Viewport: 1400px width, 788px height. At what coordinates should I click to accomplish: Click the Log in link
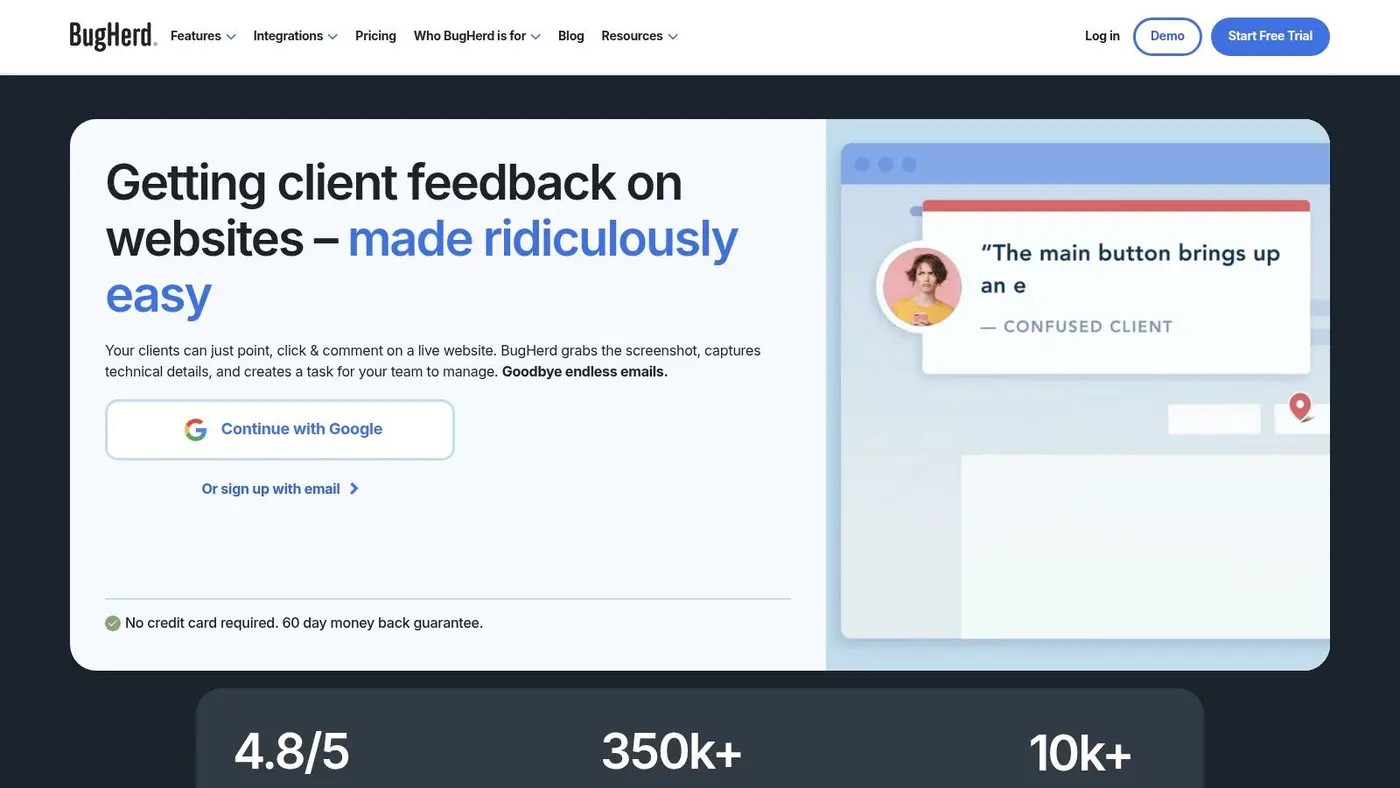(1102, 36)
